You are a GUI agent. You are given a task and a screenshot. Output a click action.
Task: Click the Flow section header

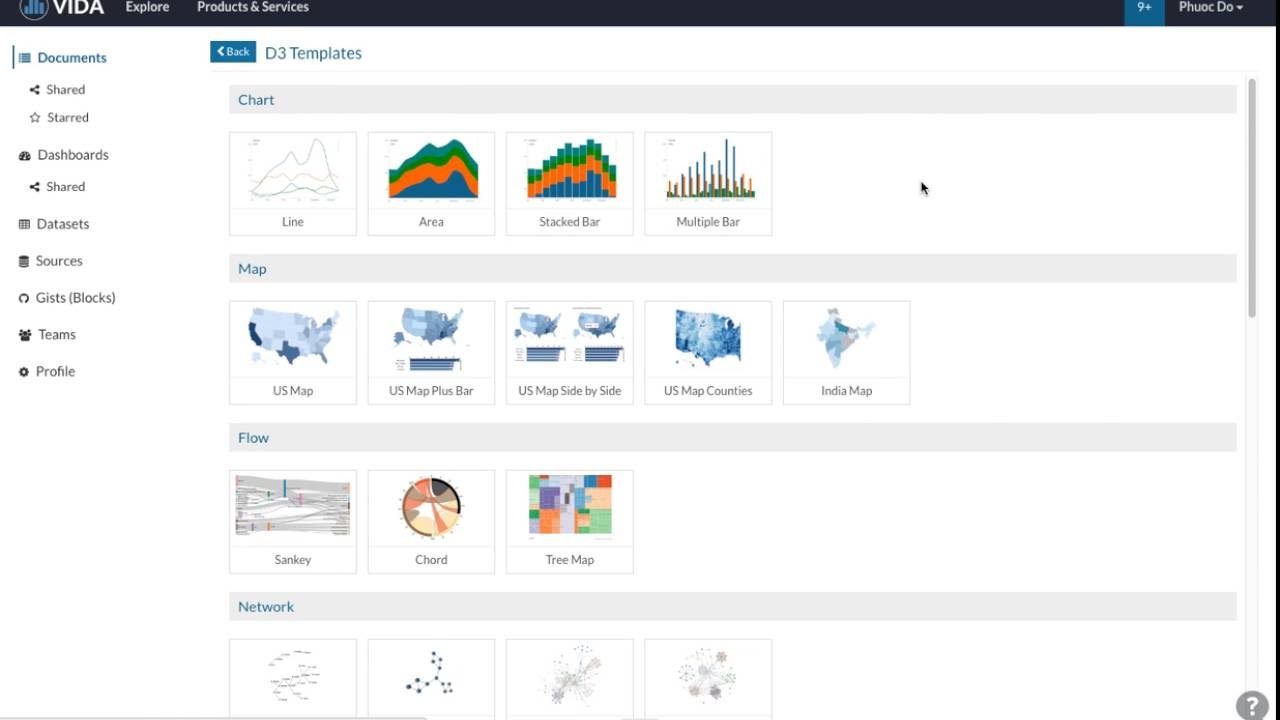(x=733, y=438)
